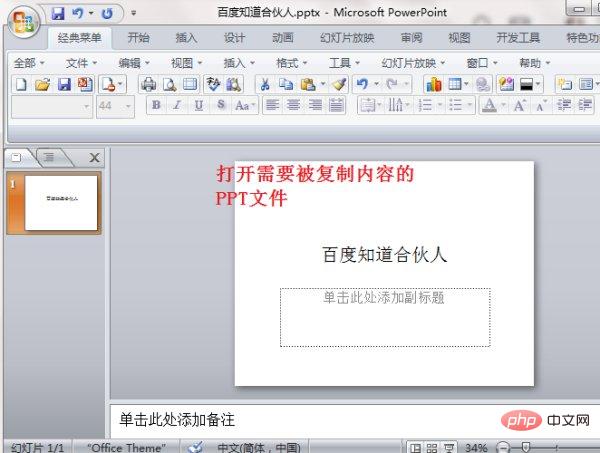
Task: Open a file with the folder icon
Action: pyautogui.click(x=42, y=84)
